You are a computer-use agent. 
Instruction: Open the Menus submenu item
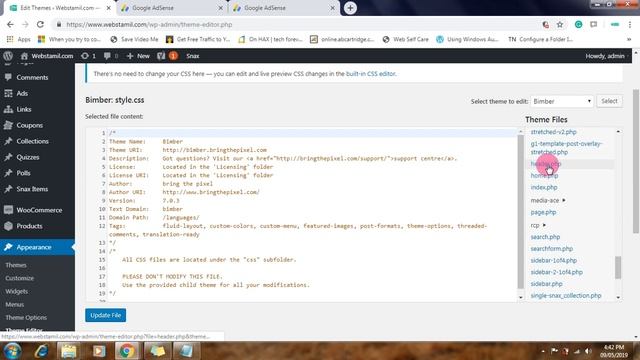pyautogui.click(x=15, y=304)
